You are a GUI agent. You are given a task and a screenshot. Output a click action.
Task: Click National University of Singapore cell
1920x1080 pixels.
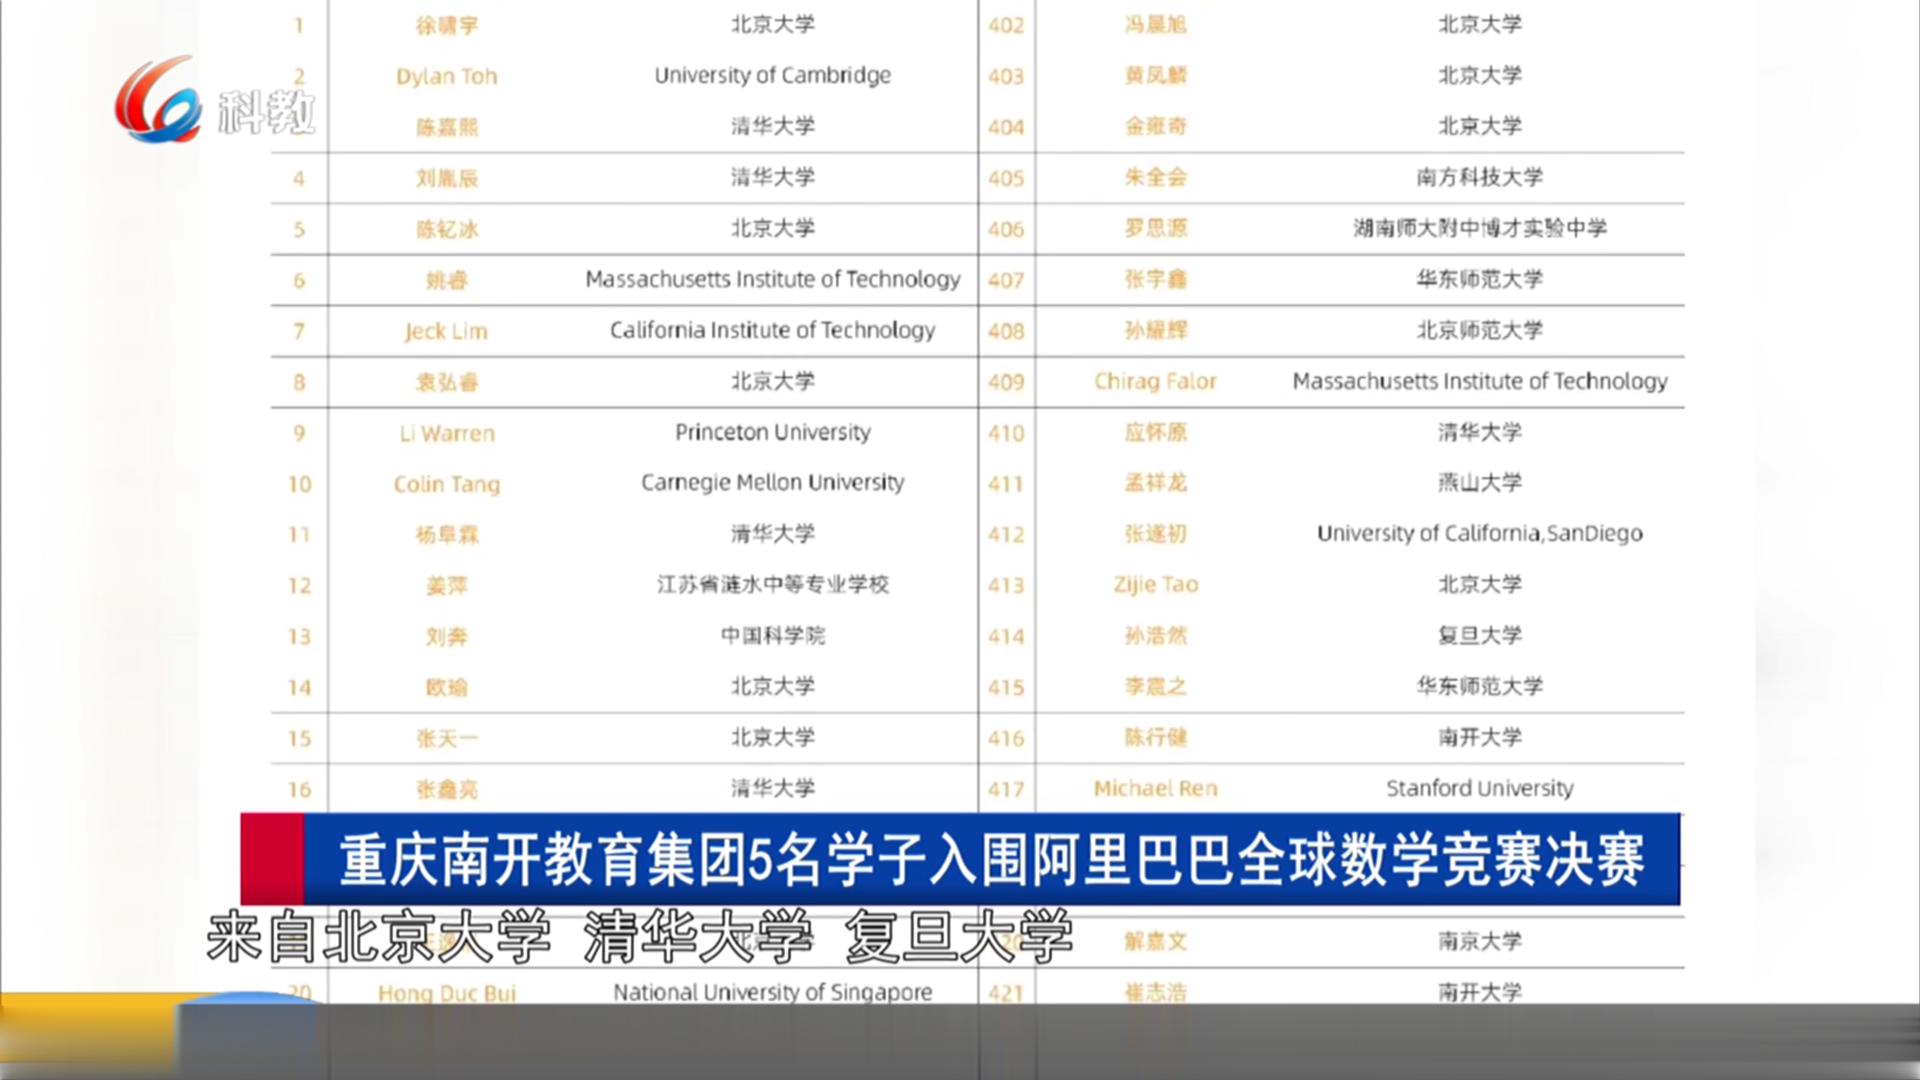pos(772,992)
